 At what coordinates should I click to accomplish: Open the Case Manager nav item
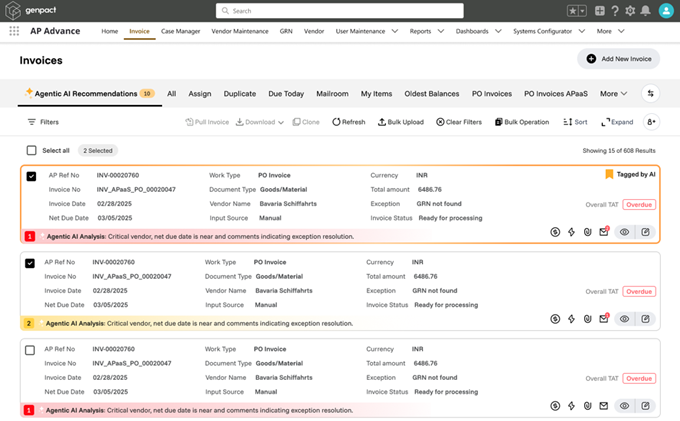tap(180, 31)
